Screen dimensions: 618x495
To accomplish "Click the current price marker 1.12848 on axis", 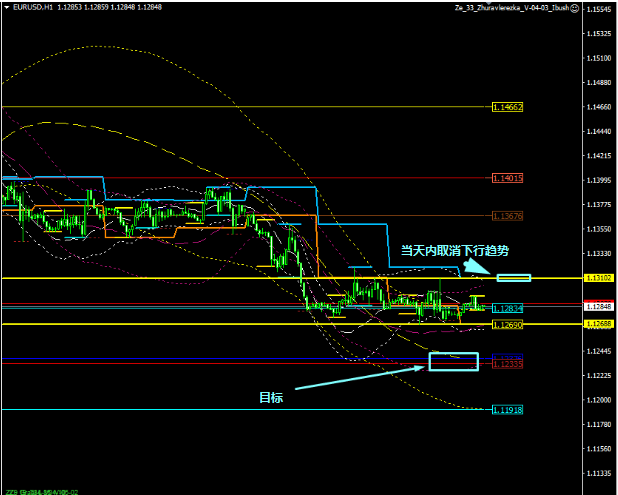I will coord(599,305).
